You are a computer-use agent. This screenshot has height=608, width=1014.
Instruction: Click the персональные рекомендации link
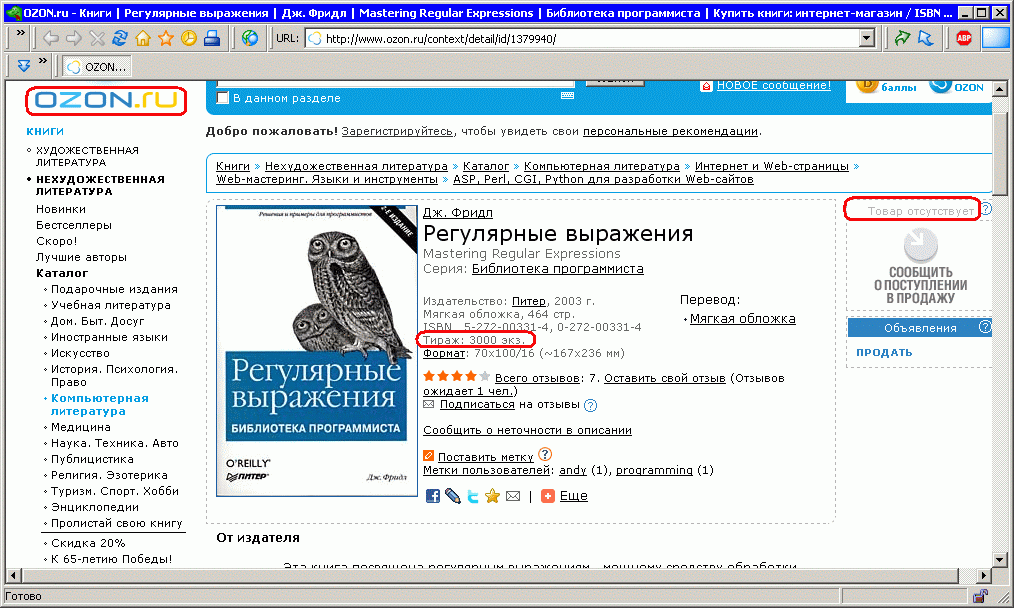pyautogui.click(x=671, y=131)
